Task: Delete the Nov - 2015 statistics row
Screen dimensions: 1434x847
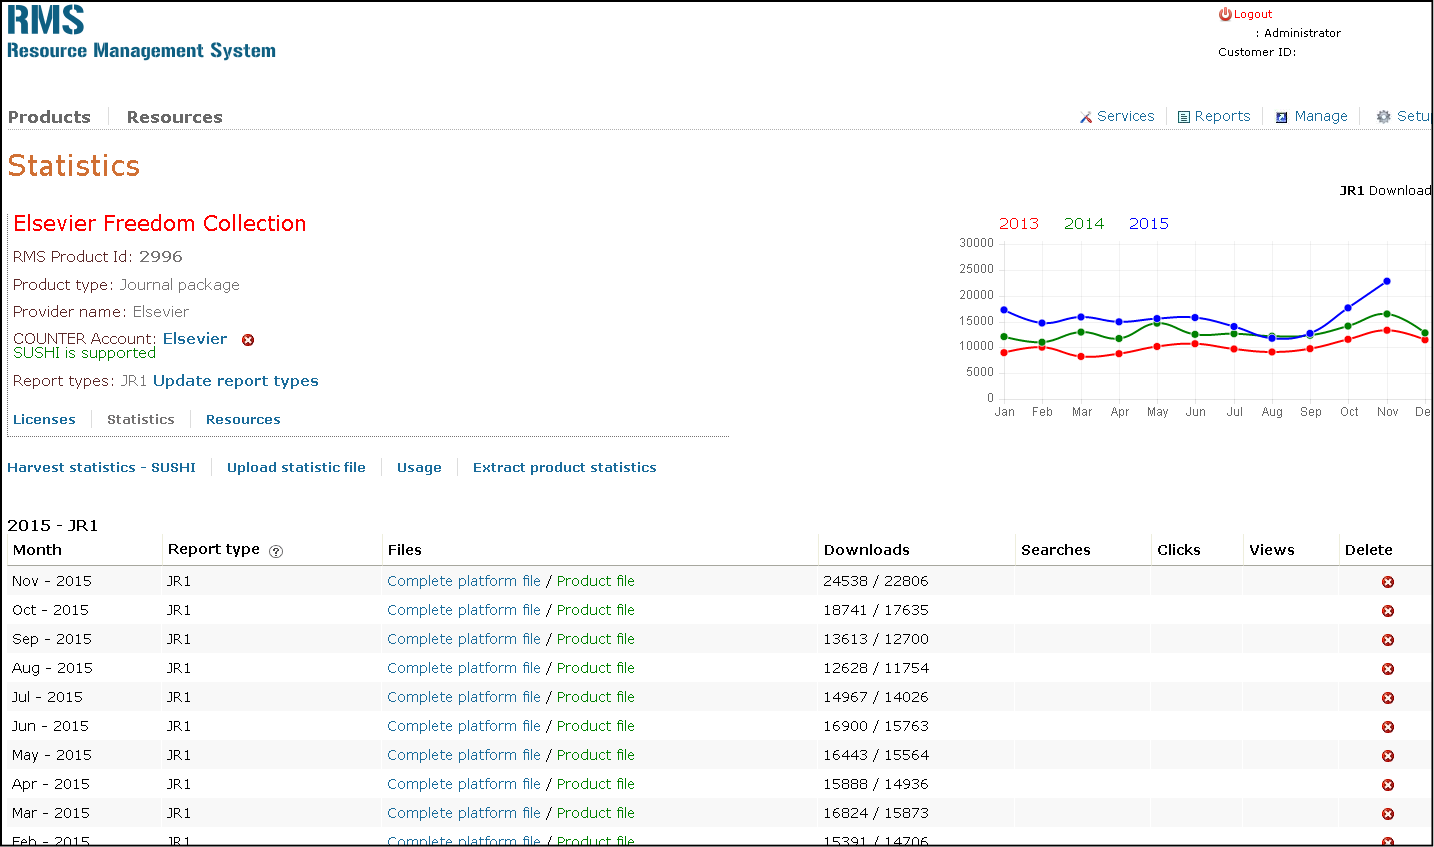Action: pos(1388,582)
